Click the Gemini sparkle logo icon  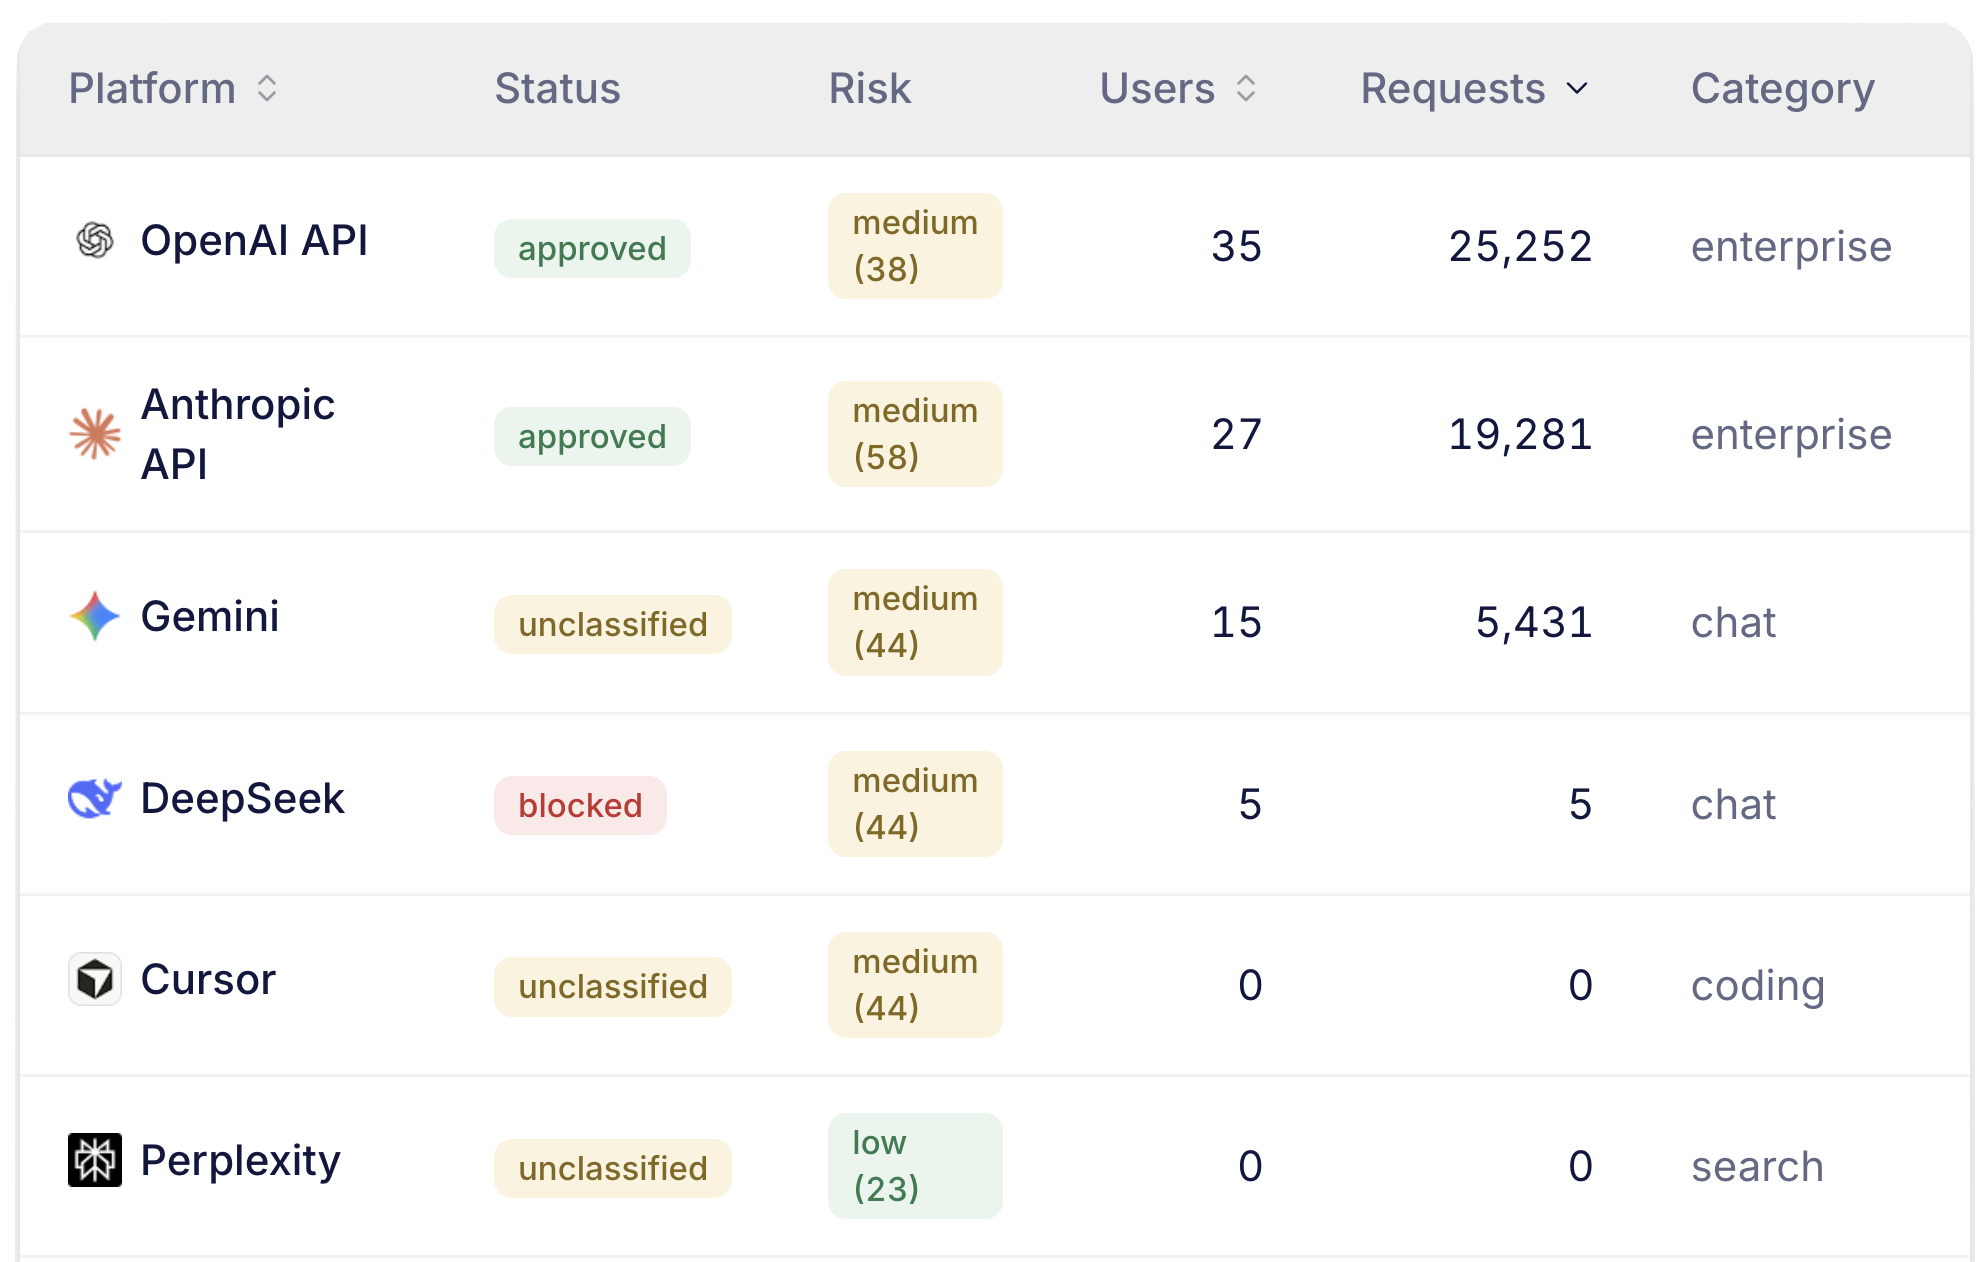(95, 616)
